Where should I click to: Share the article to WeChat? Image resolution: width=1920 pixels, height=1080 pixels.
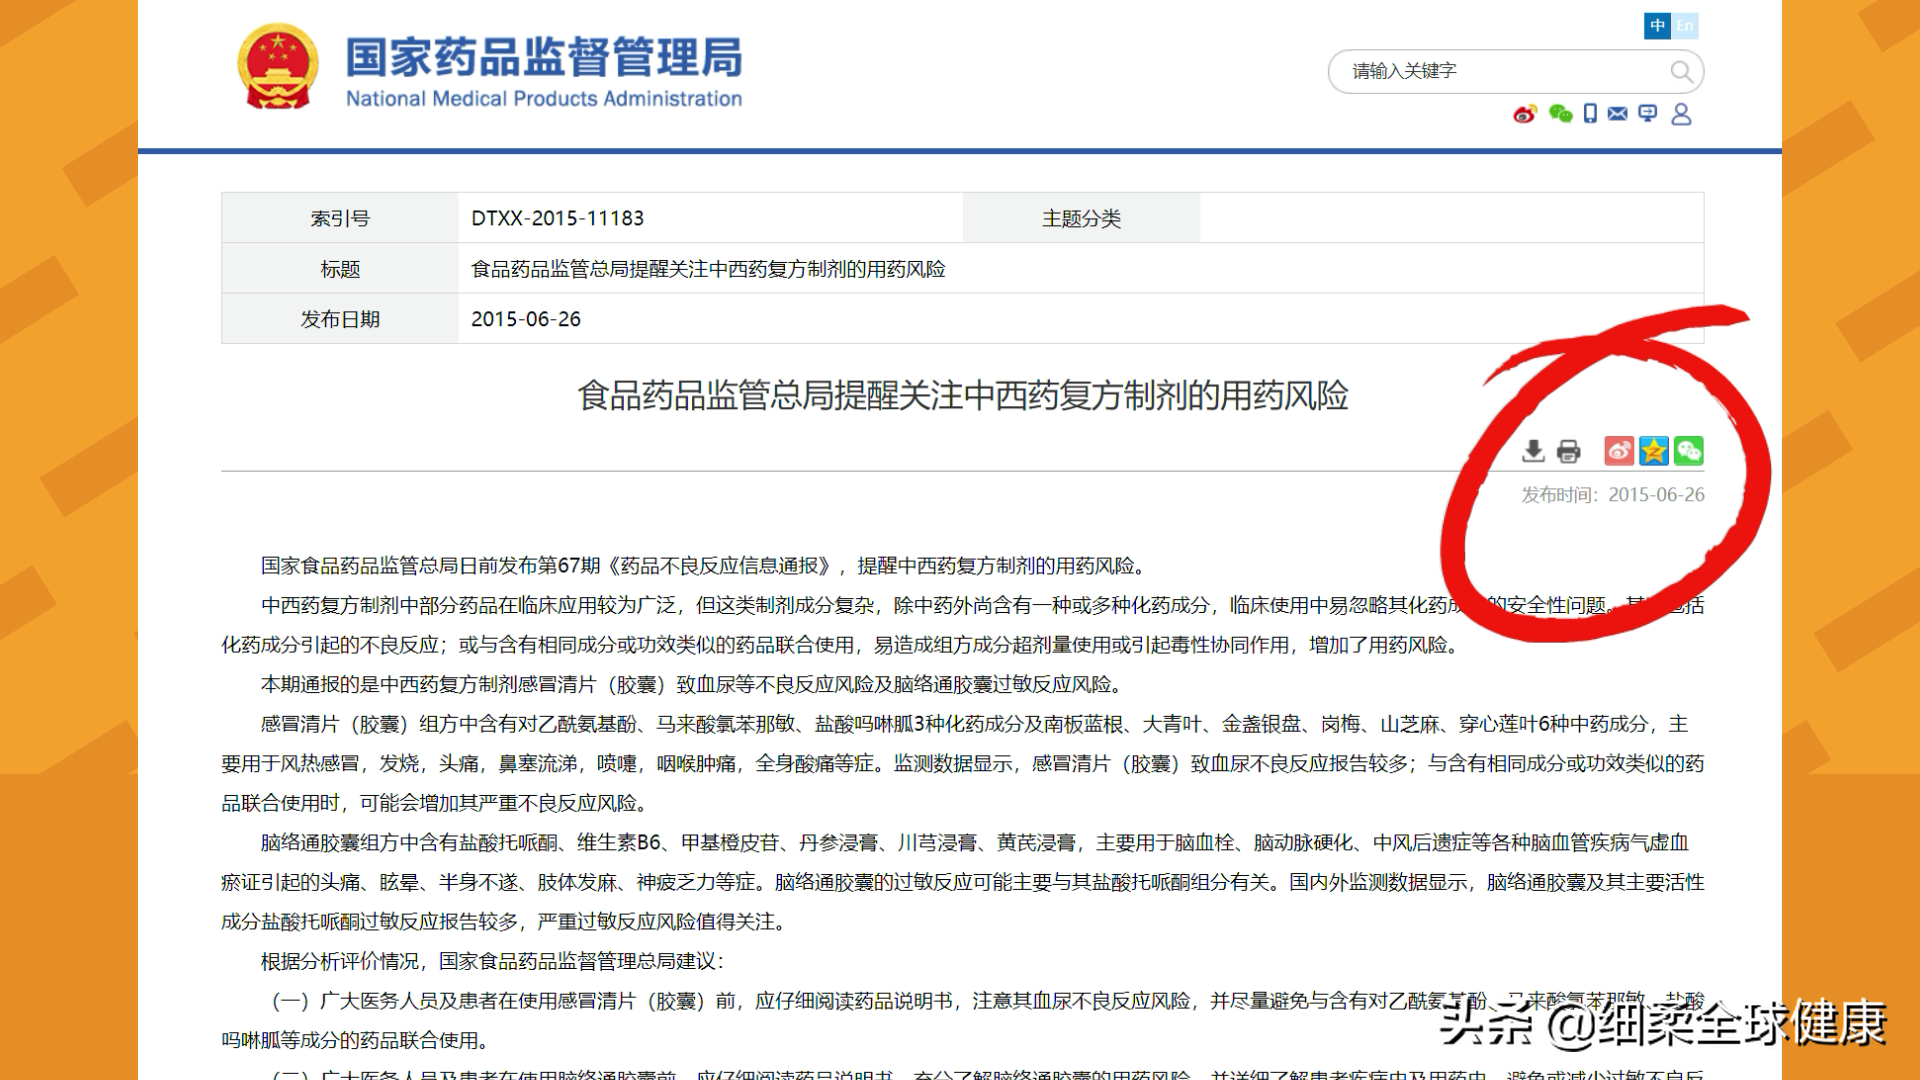[x=1689, y=451]
